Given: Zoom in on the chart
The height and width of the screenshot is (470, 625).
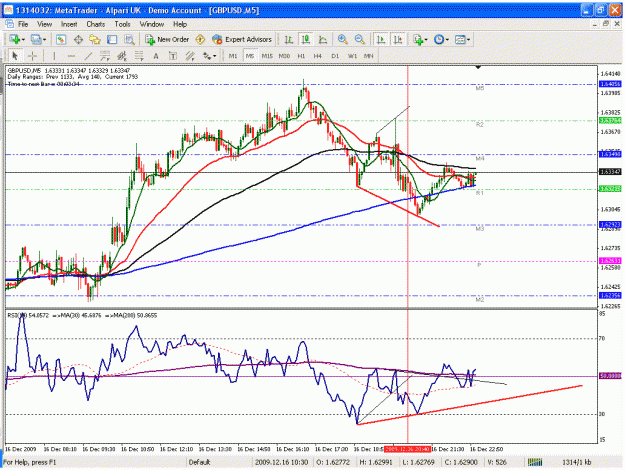Looking at the screenshot, I should 342,39.
